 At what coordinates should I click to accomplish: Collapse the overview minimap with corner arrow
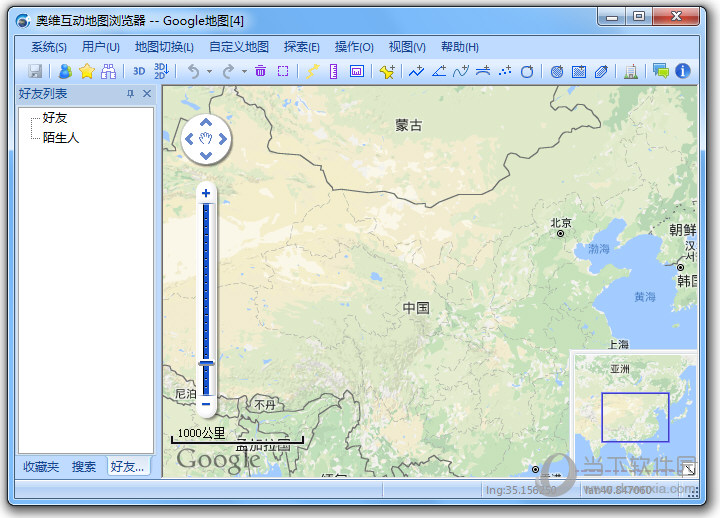click(689, 469)
